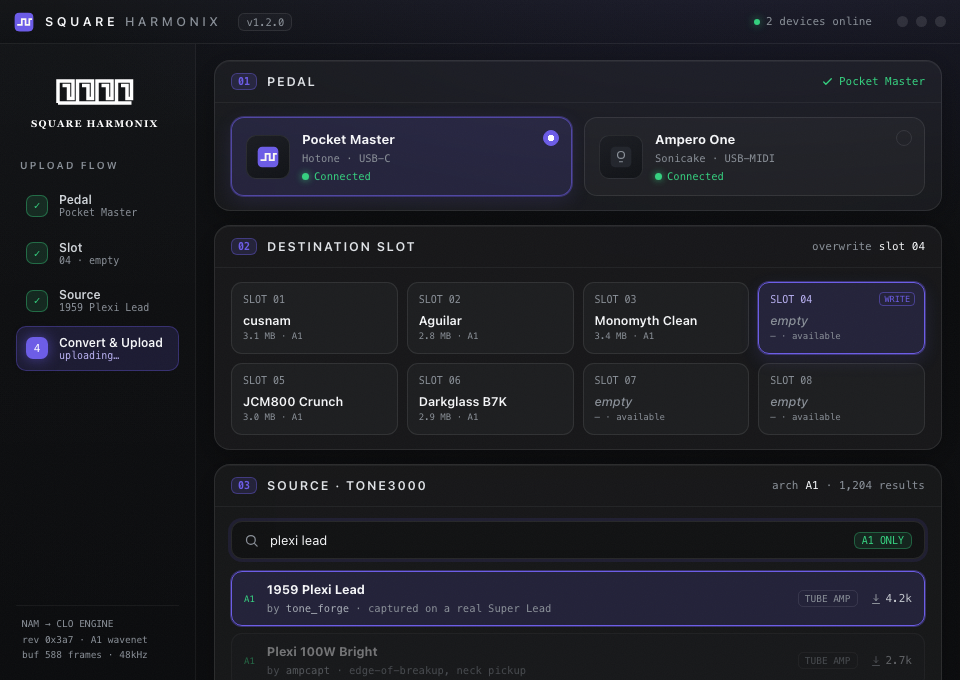The height and width of the screenshot is (680, 960).
Task: Choose Slot 01 cusnam
Action: [x=314, y=318]
